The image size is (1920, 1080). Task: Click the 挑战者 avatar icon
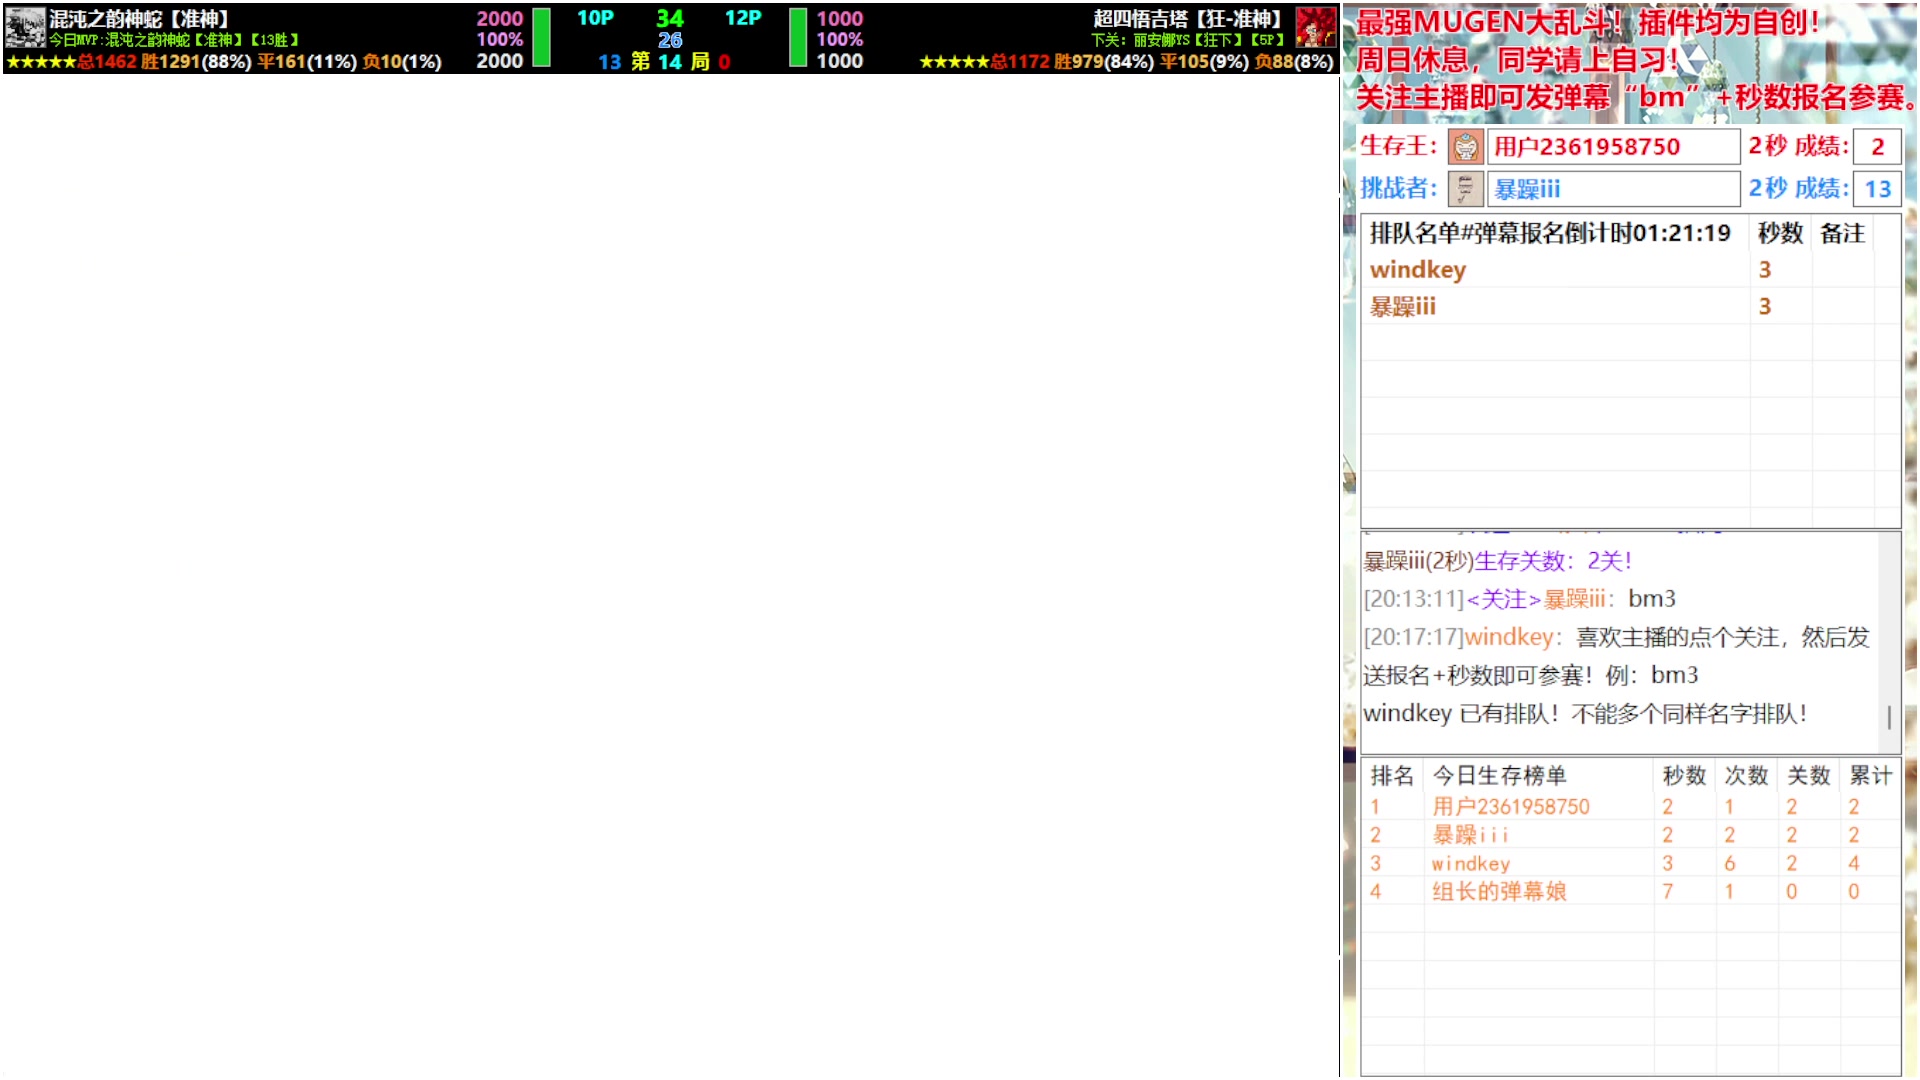[1465, 189]
